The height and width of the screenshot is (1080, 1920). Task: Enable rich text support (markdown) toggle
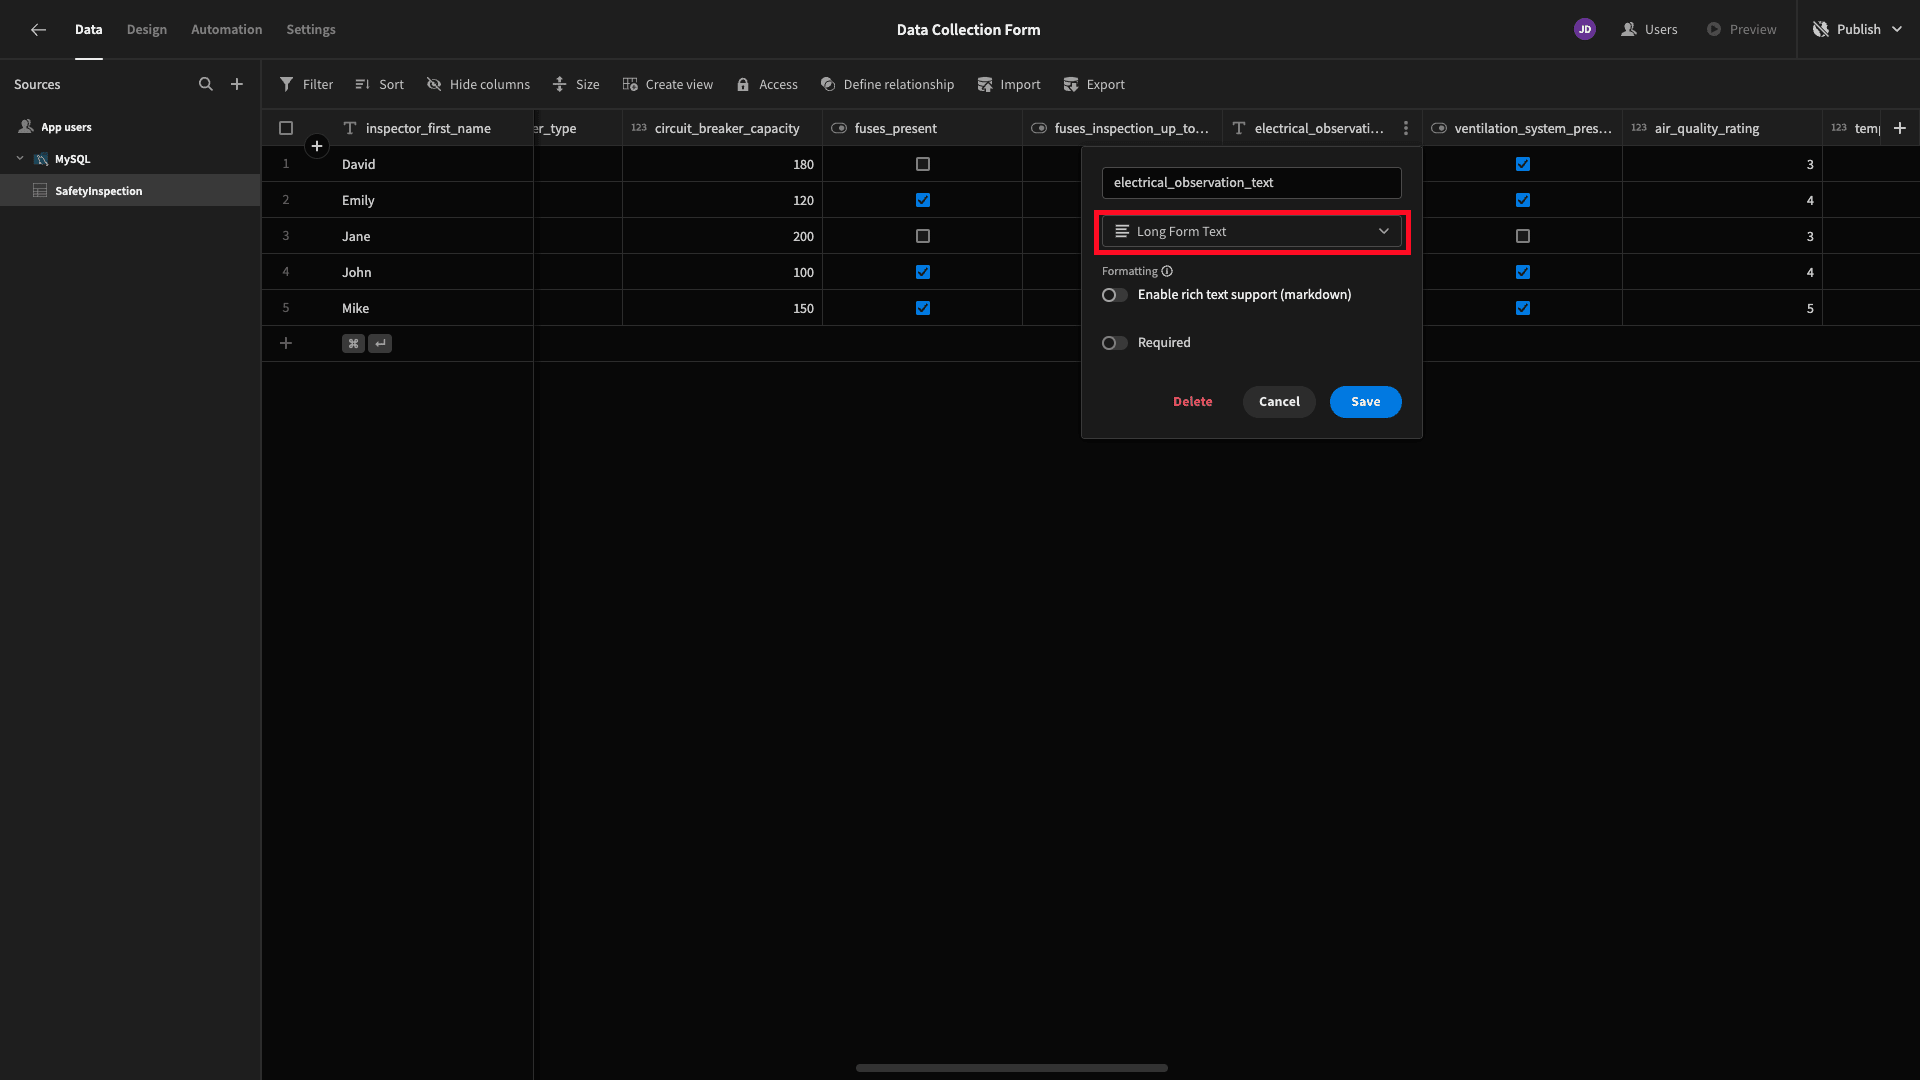click(1115, 295)
